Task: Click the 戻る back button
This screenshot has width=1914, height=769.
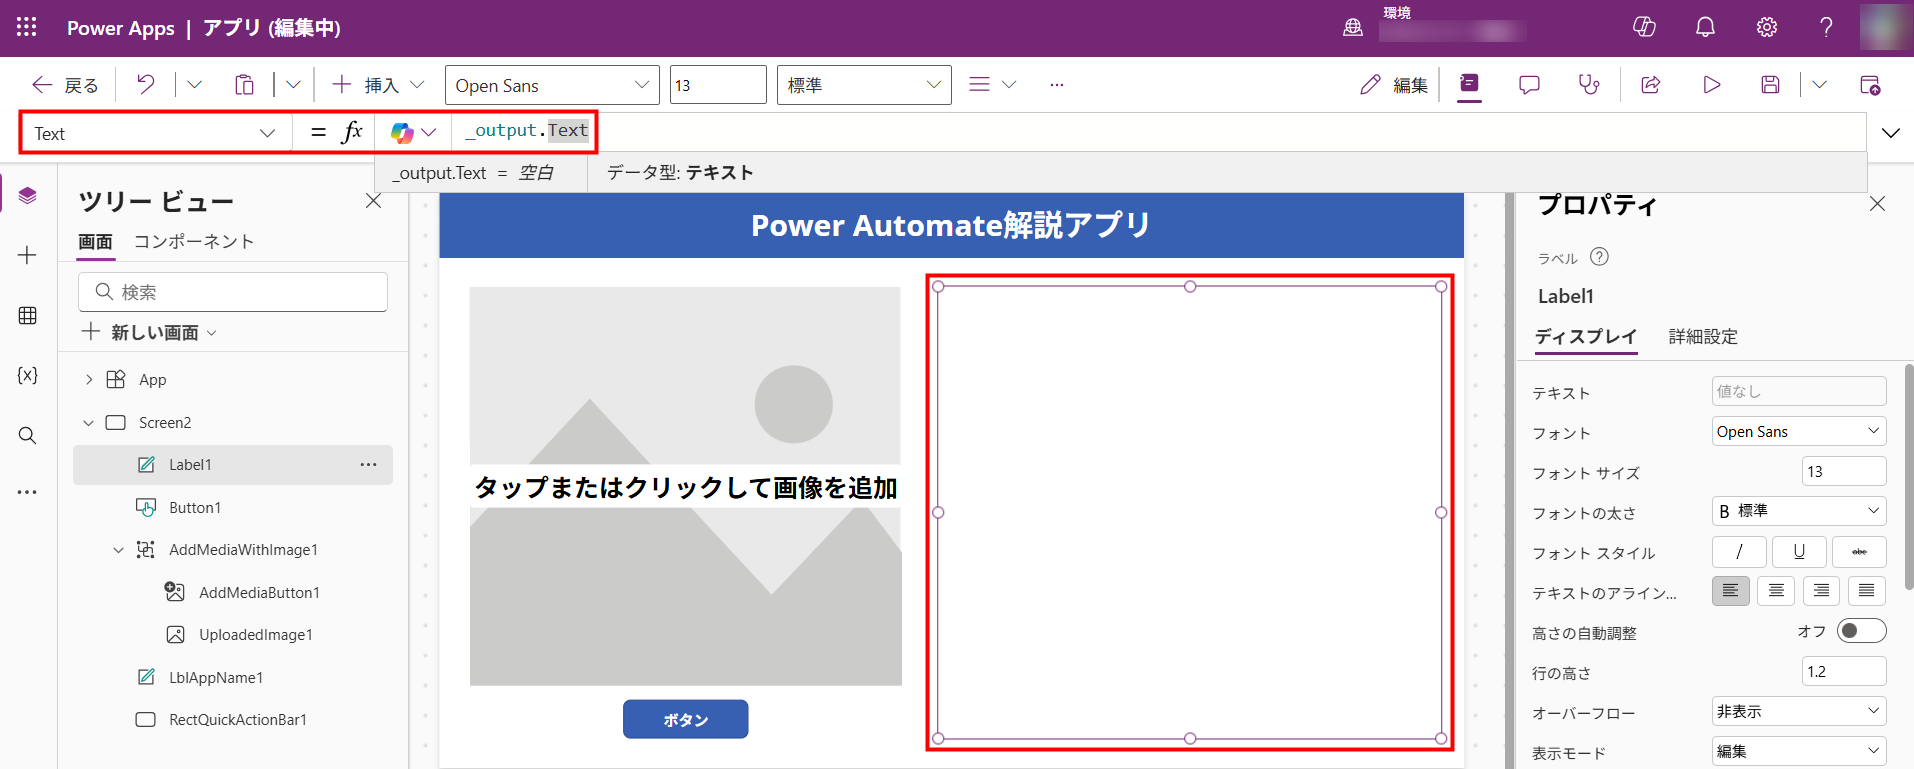Action: point(66,85)
